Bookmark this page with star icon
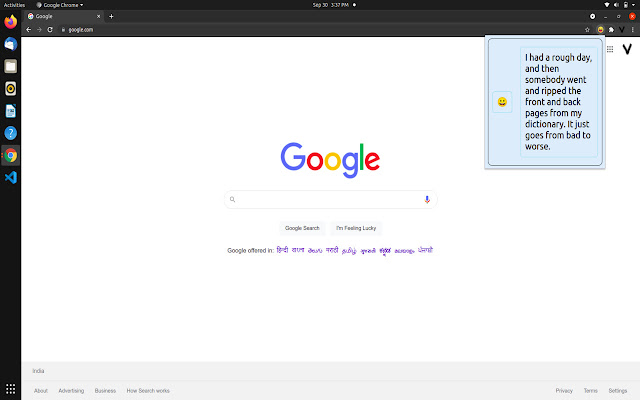 coord(587,29)
